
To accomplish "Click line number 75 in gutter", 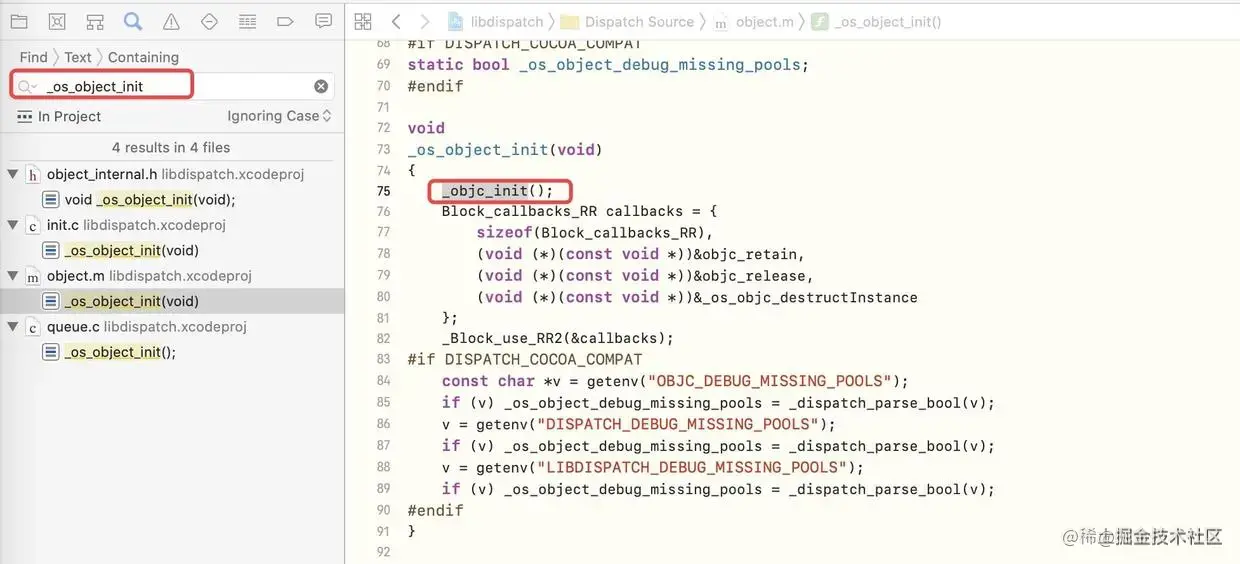I will coord(384,190).
